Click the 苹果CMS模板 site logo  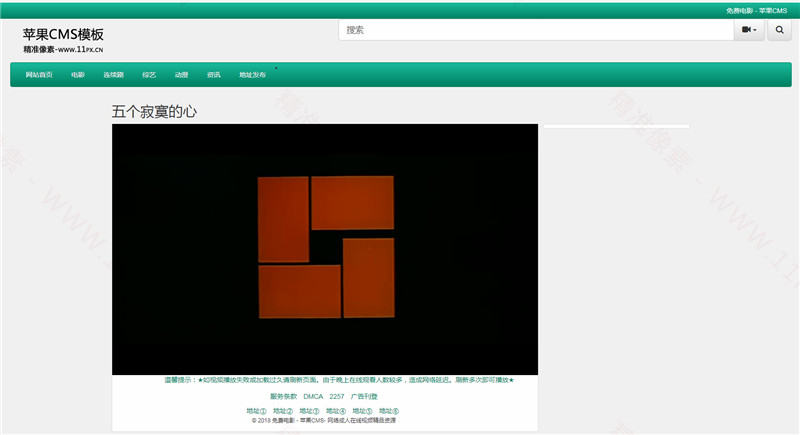63,40
